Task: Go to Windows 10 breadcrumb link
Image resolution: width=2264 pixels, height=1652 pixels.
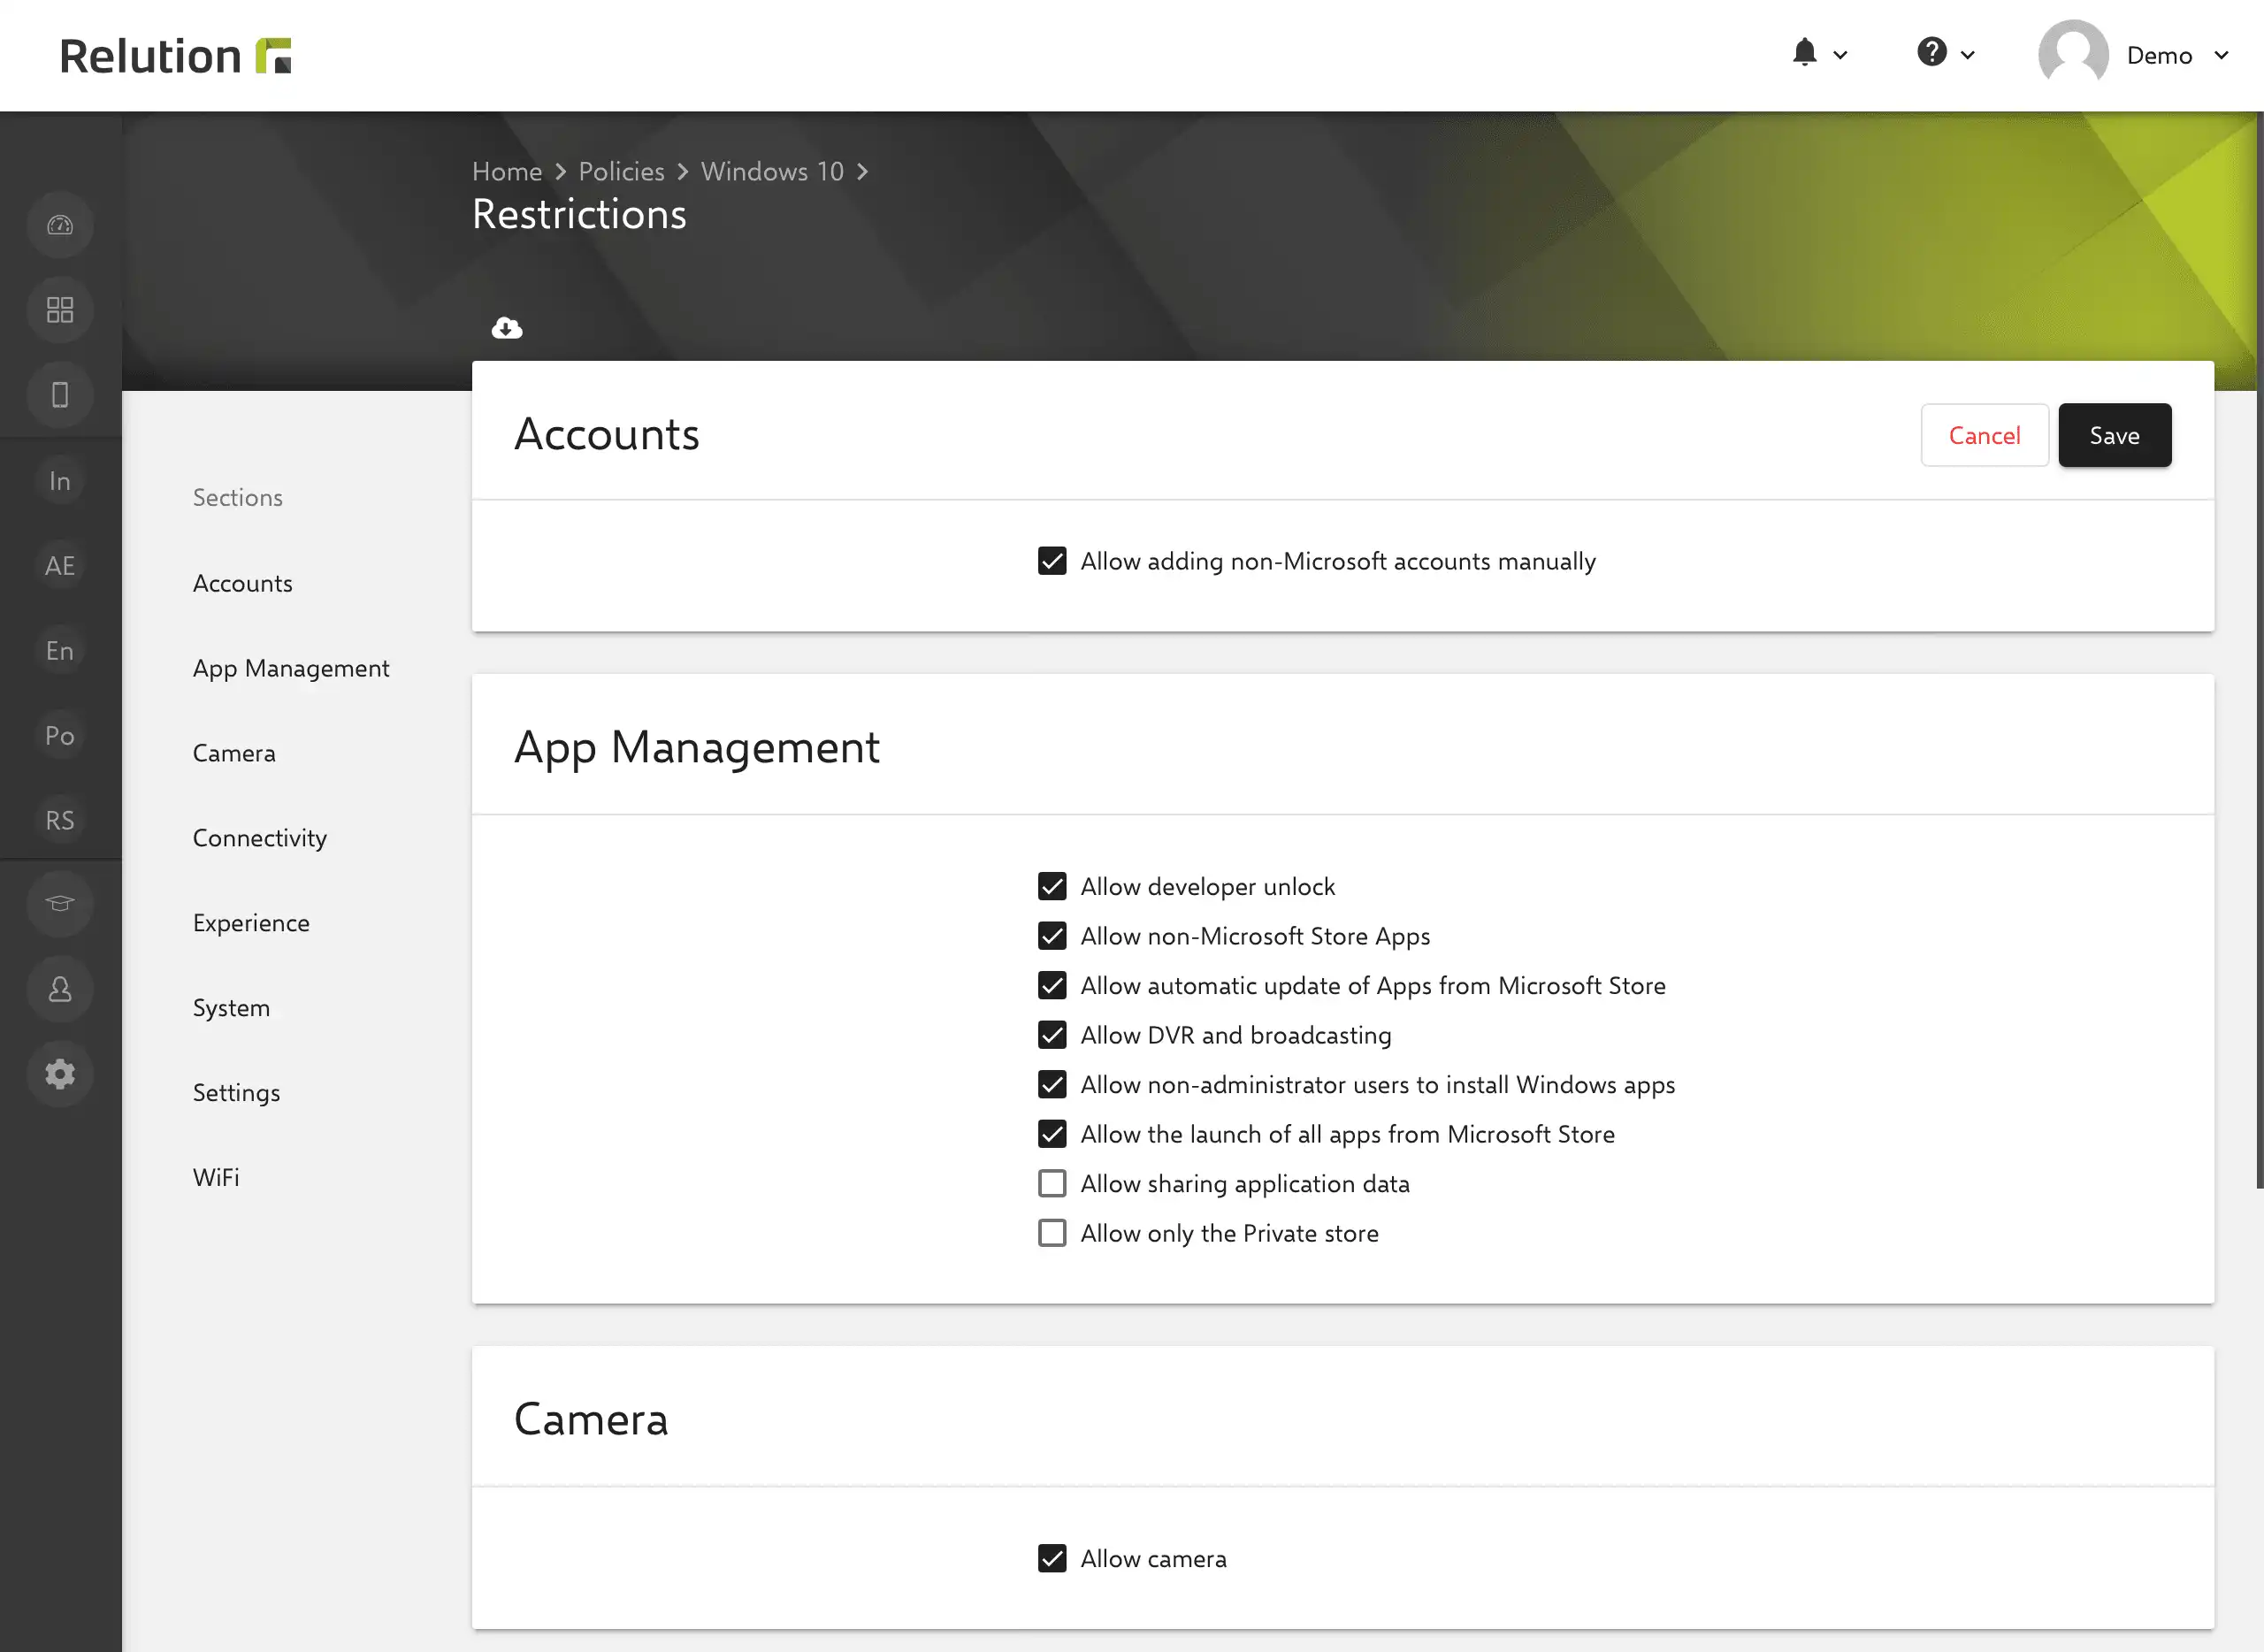Action: 772,171
